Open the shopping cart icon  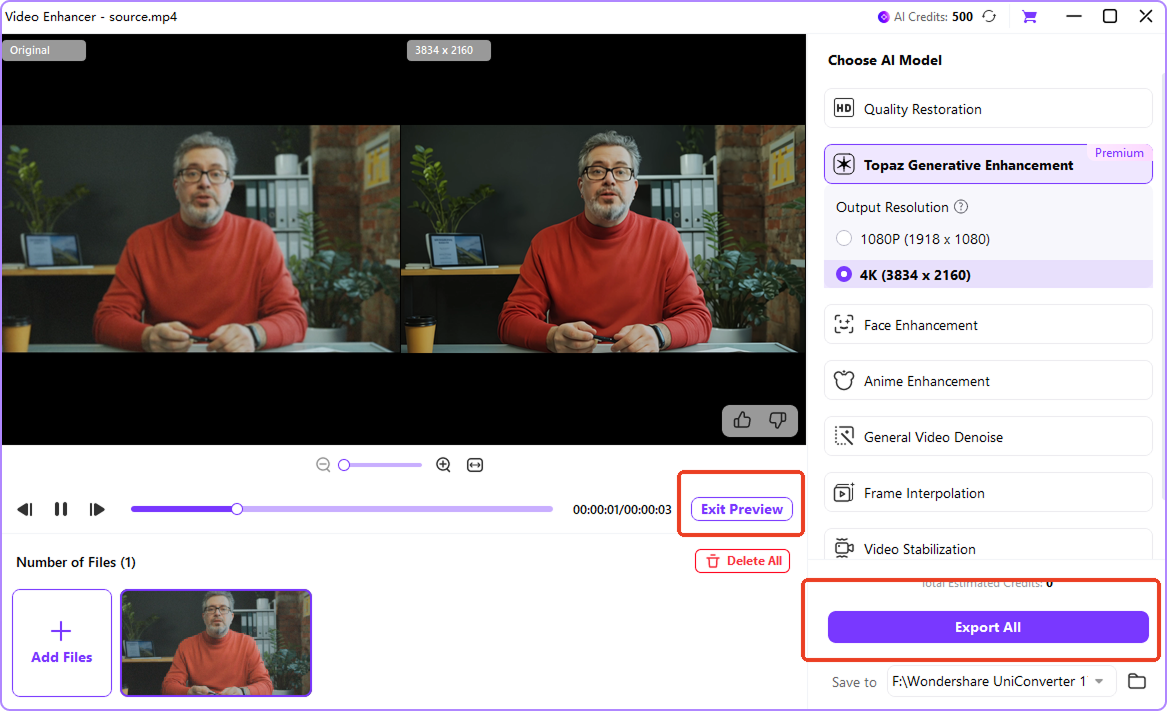click(1029, 16)
